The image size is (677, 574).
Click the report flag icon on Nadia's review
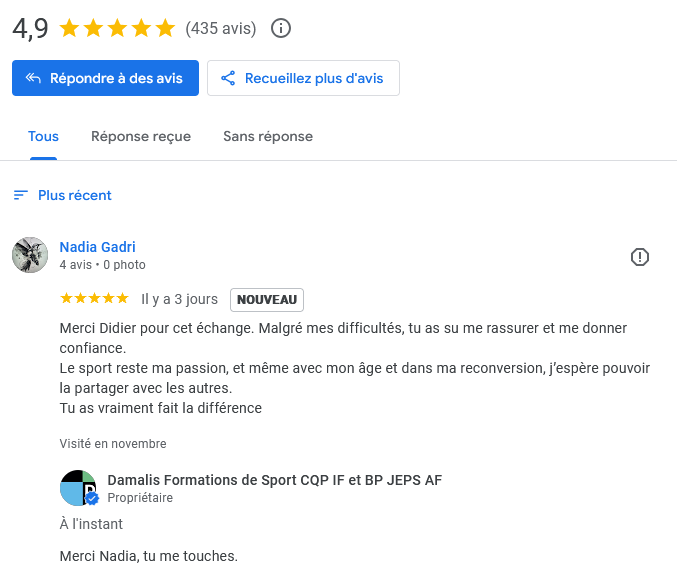point(640,257)
